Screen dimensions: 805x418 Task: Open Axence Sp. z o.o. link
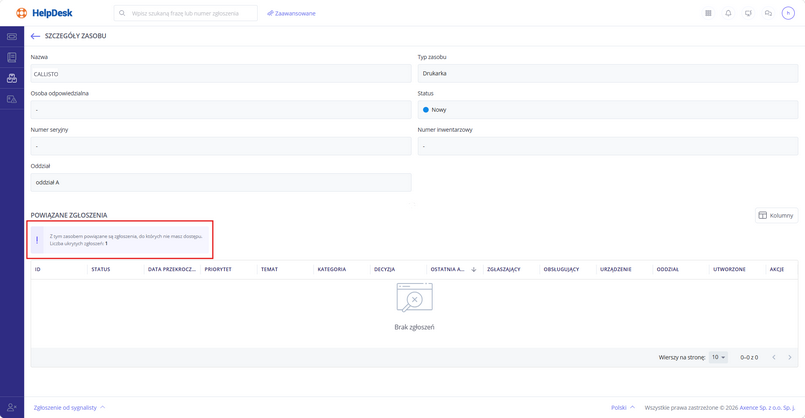pyautogui.click(x=767, y=408)
